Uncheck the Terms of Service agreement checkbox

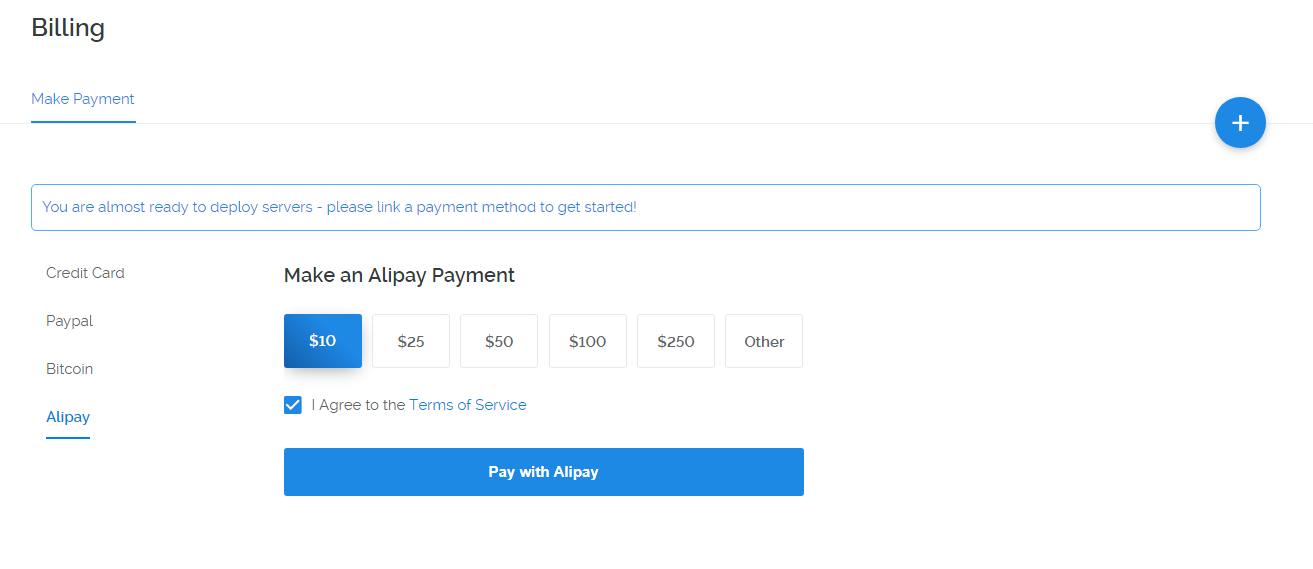(293, 405)
